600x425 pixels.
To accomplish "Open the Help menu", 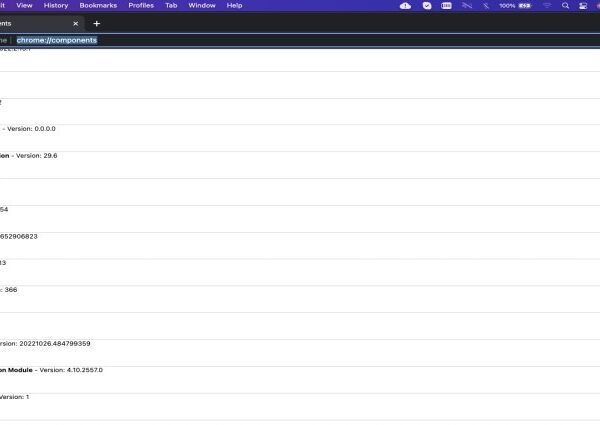I will coord(234,6).
